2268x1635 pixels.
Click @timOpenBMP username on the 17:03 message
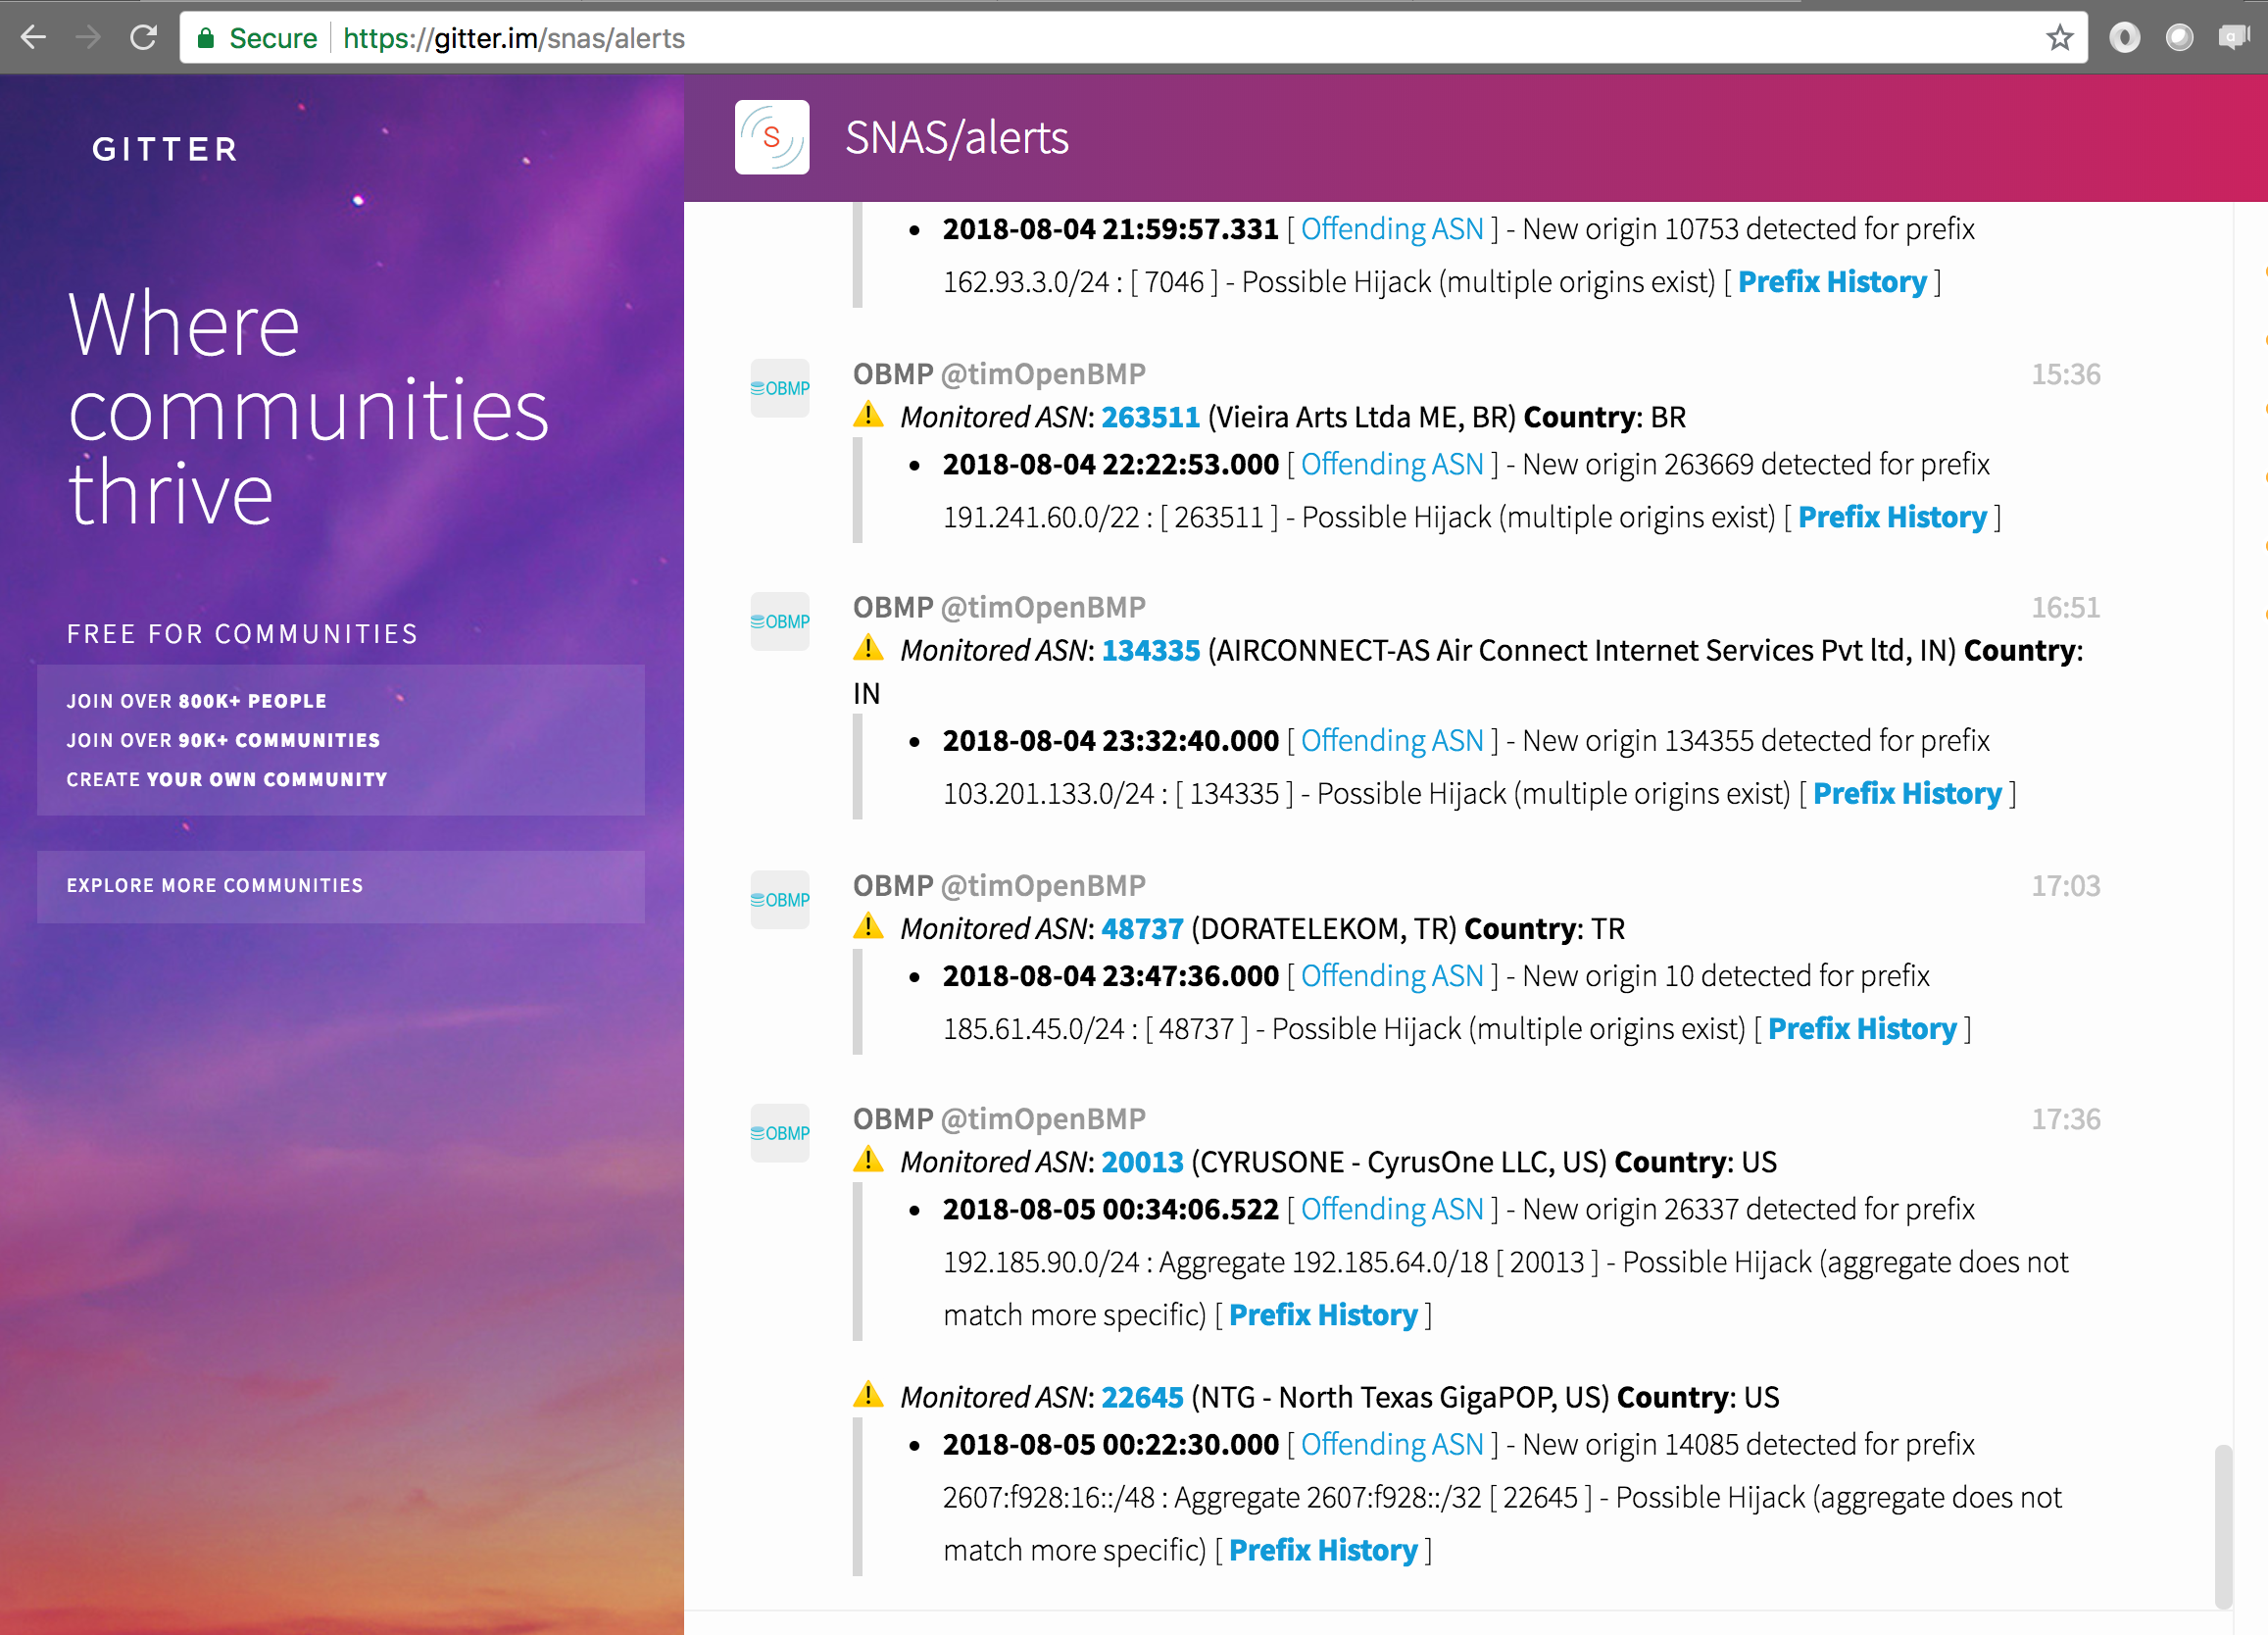[x=1043, y=886]
